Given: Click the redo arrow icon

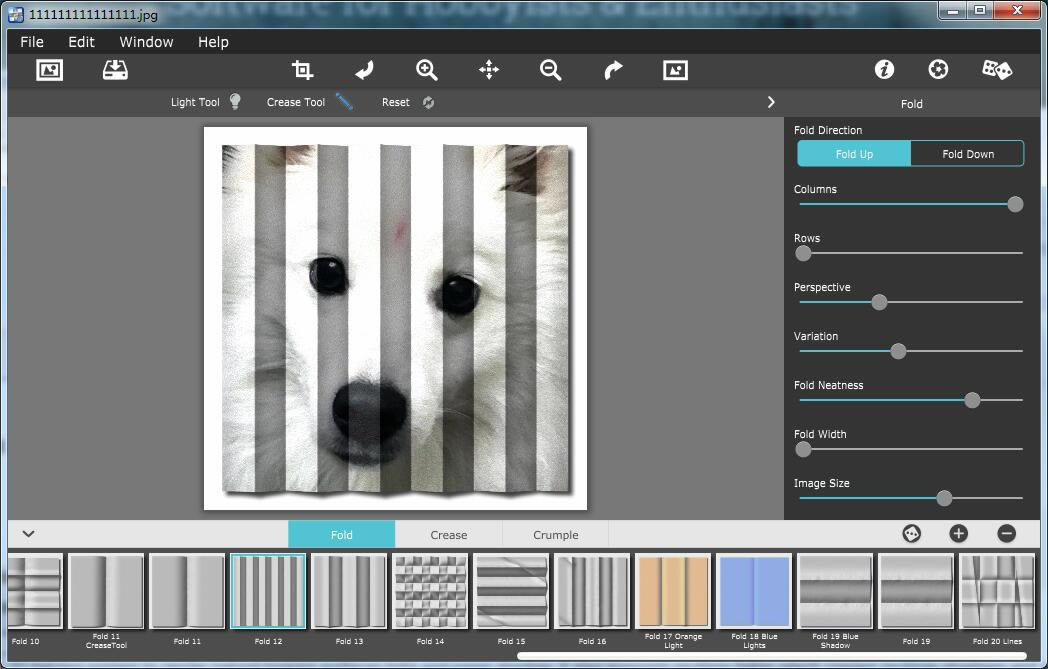Looking at the screenshot, I should pyautogui.click(x=613, y=70).
